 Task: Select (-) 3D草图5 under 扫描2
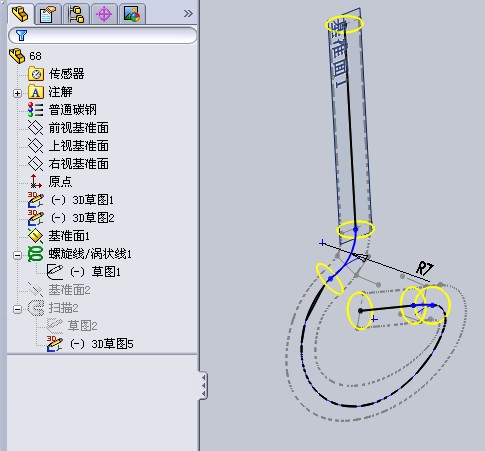point(102,344)
